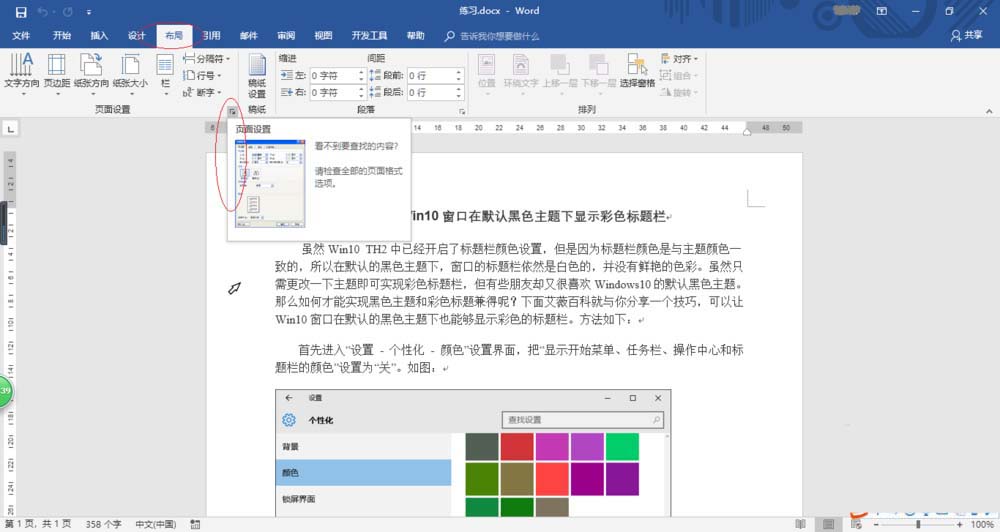This screenshot has width=1000, height=532.
Task: Click the document title about Win10 彩色标题栏
Action: coord(539,216)
